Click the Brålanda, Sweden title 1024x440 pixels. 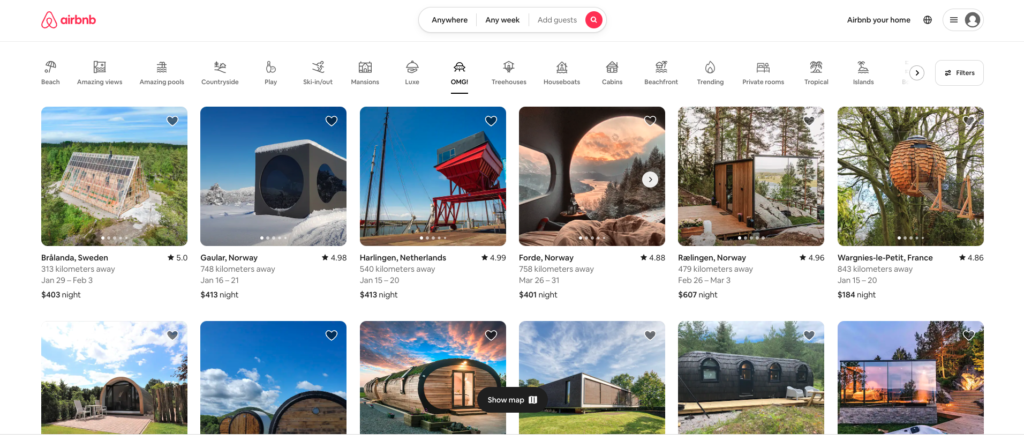point(74,258)
